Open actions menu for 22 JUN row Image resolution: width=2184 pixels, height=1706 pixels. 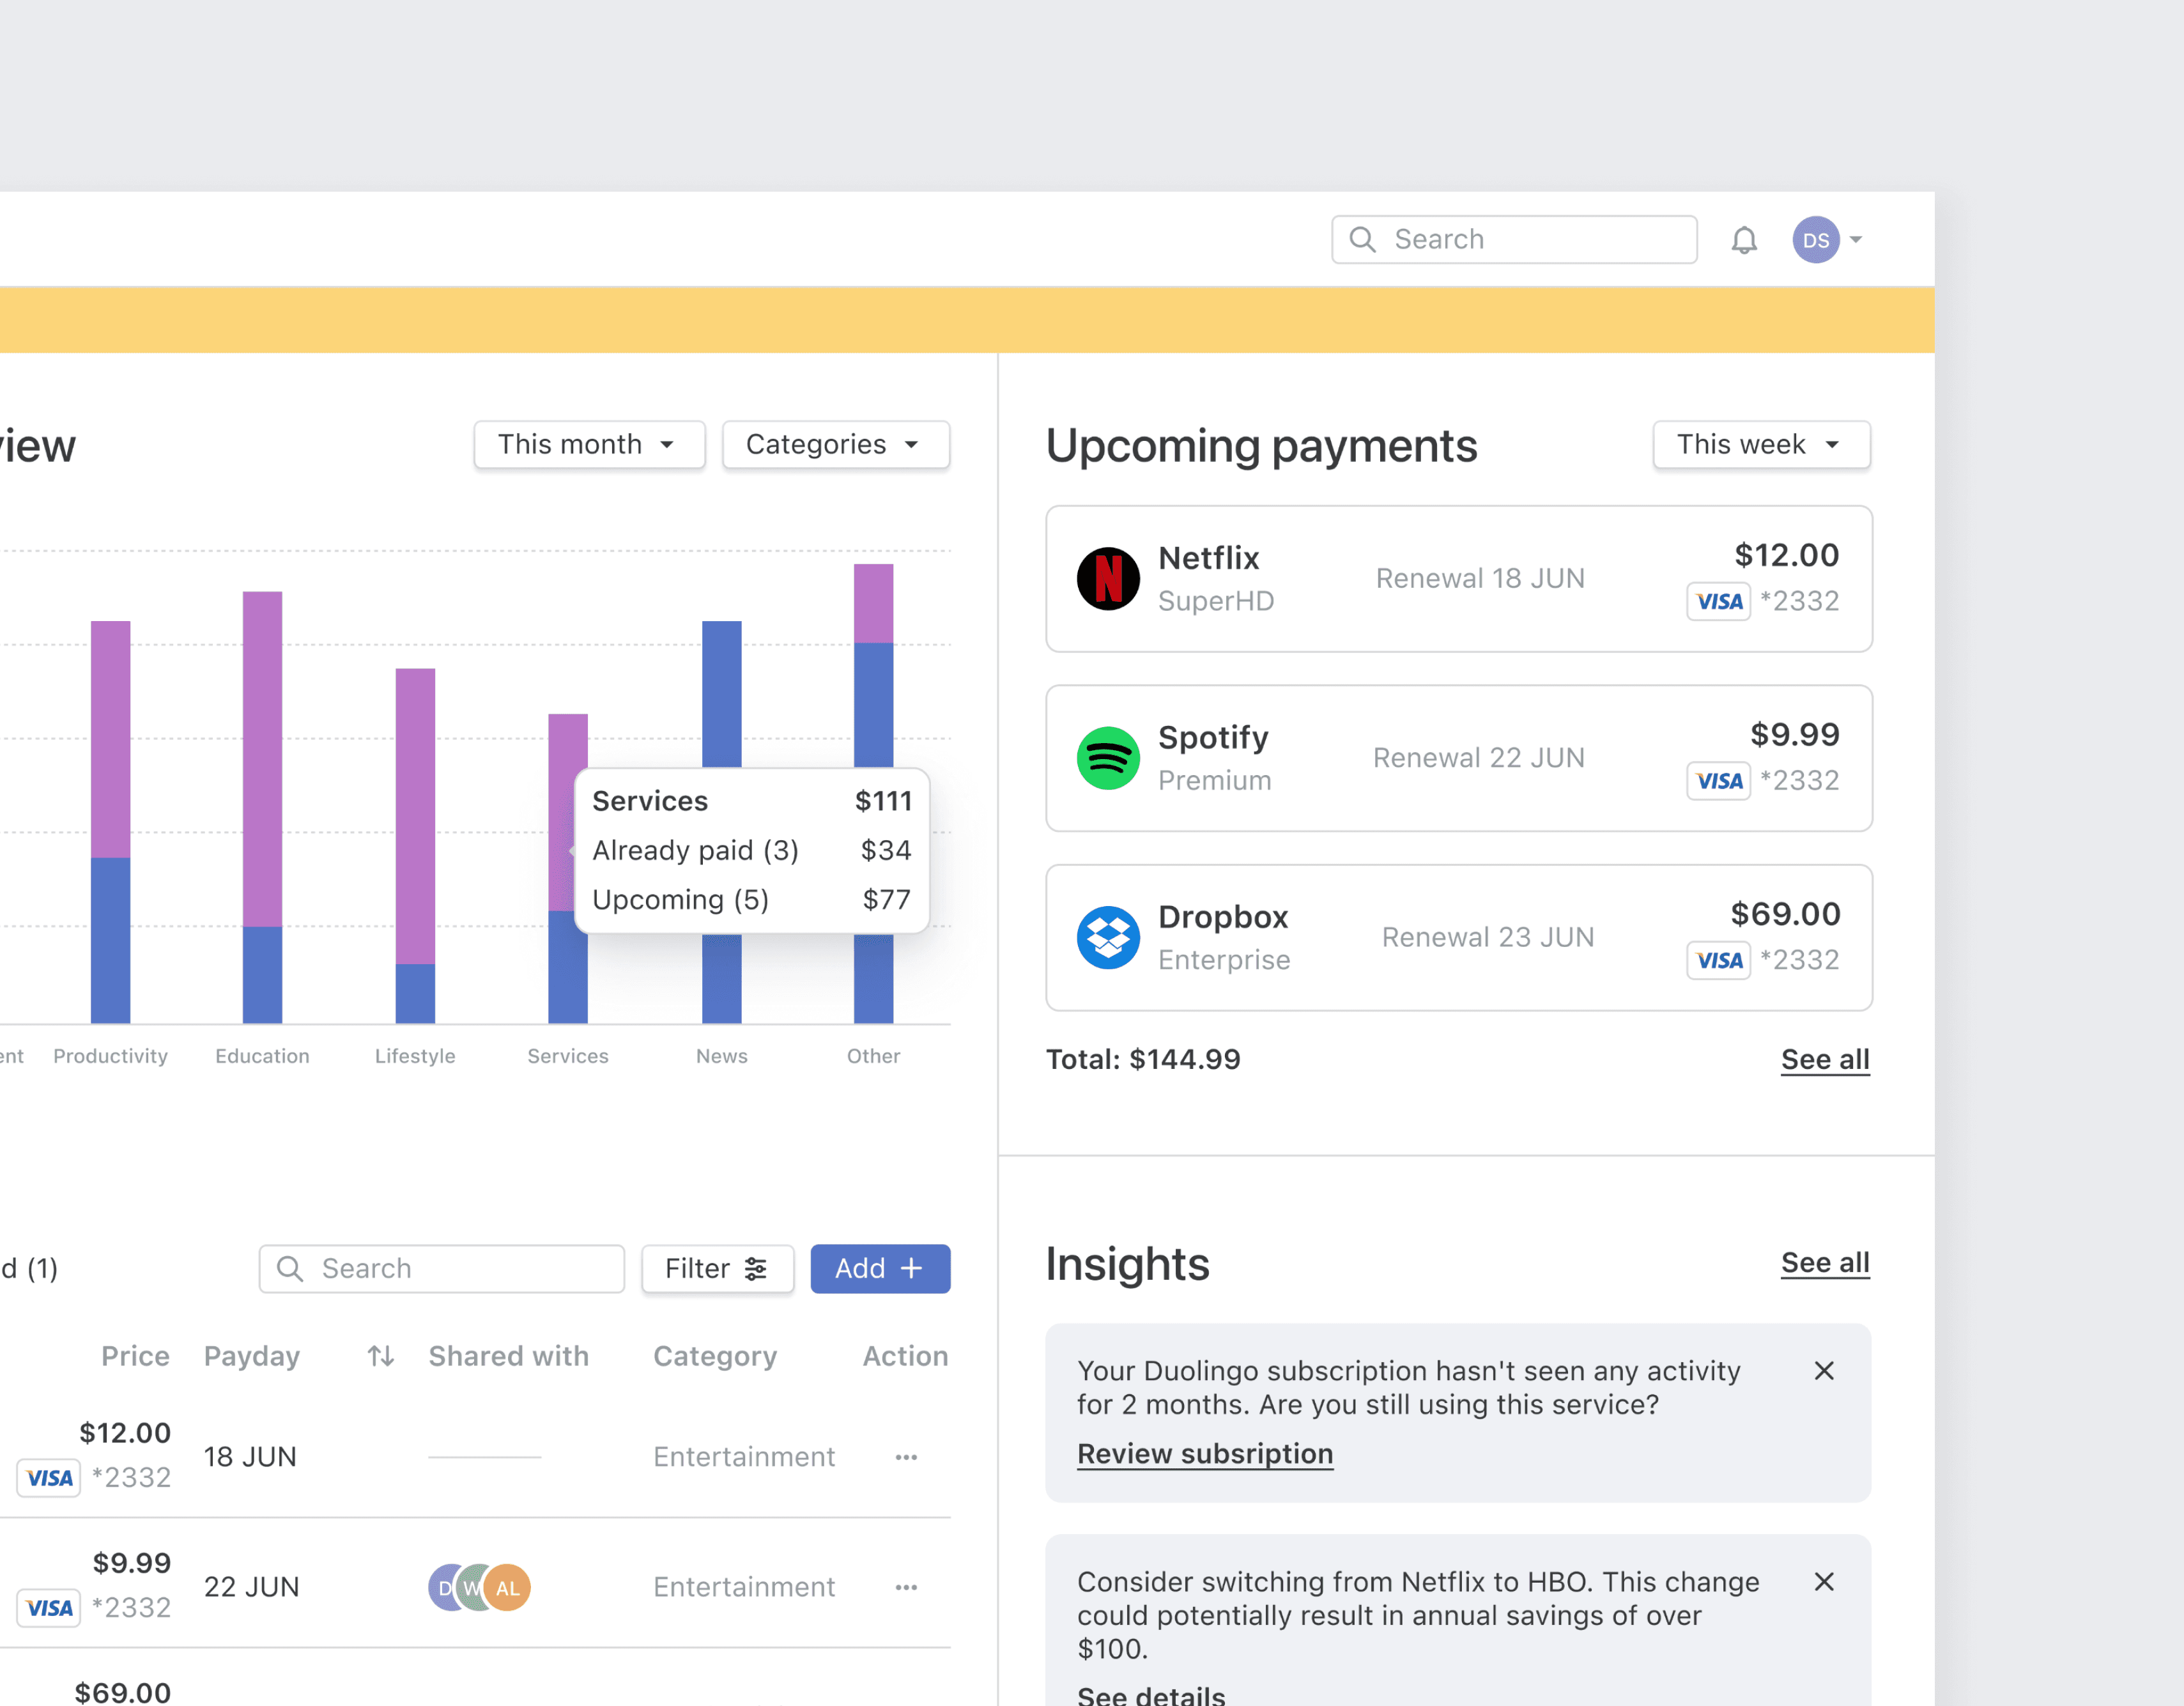tap(906, 1587)
